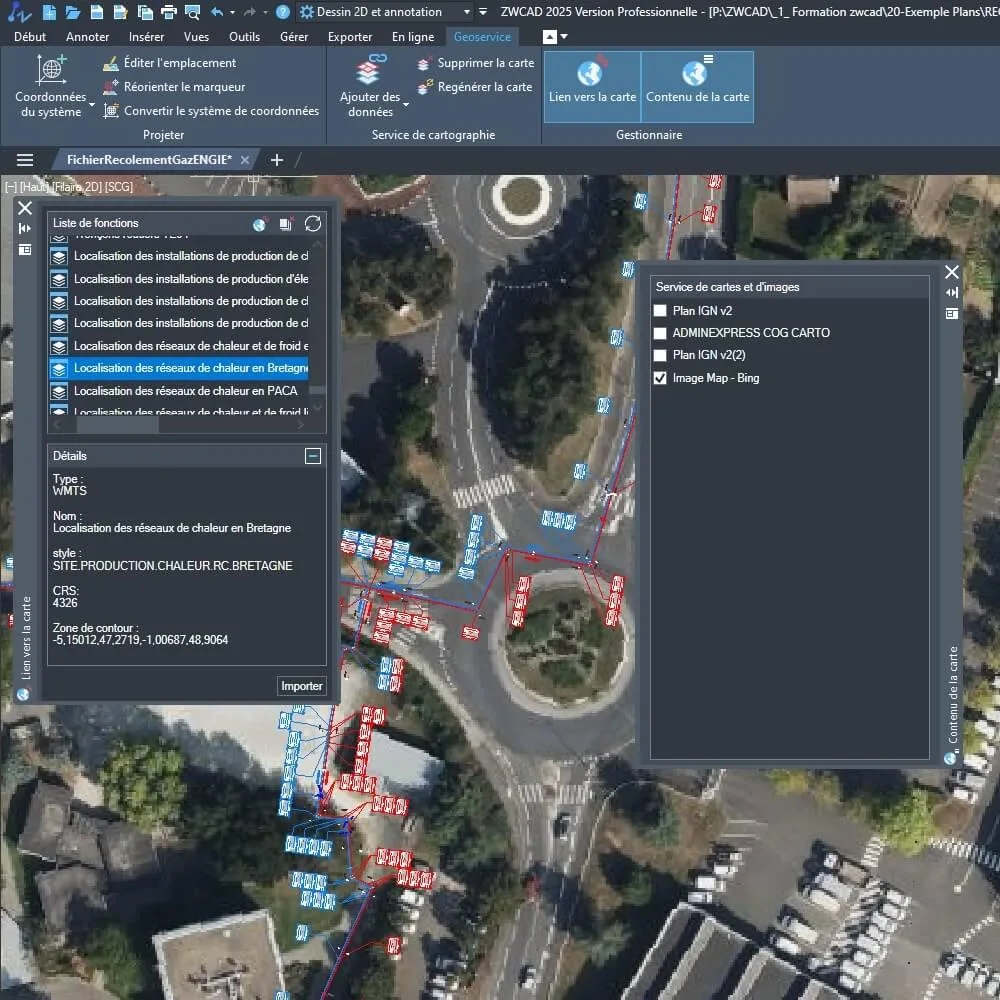Enable the Plan IGN v2 checkbox
The image size is (1000, 1000).
point(660,311)
